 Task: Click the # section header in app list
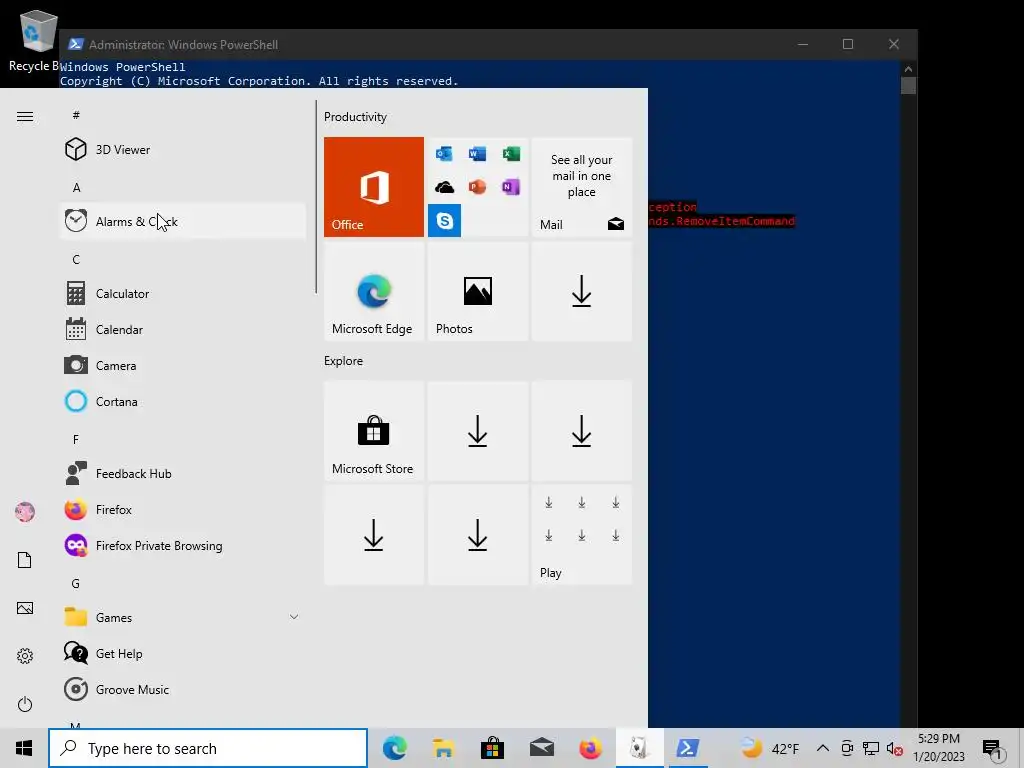(76, 116)
